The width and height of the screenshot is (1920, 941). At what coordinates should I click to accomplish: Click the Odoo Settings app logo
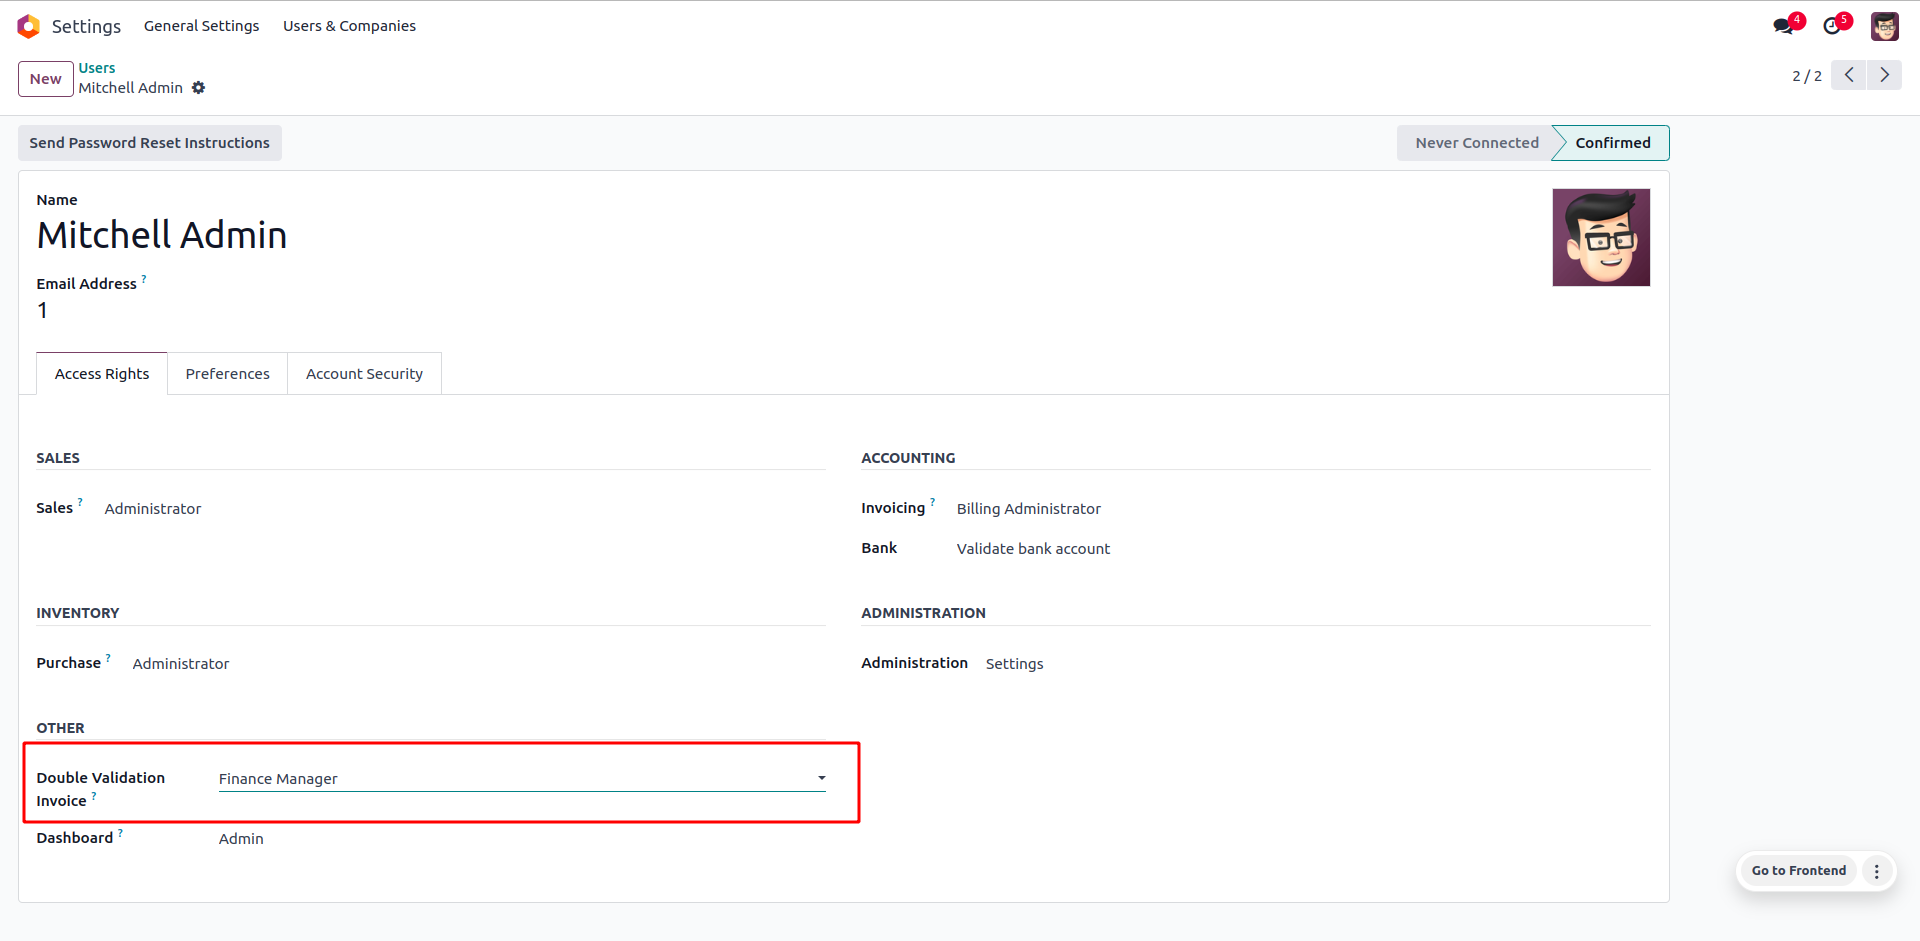29,26
